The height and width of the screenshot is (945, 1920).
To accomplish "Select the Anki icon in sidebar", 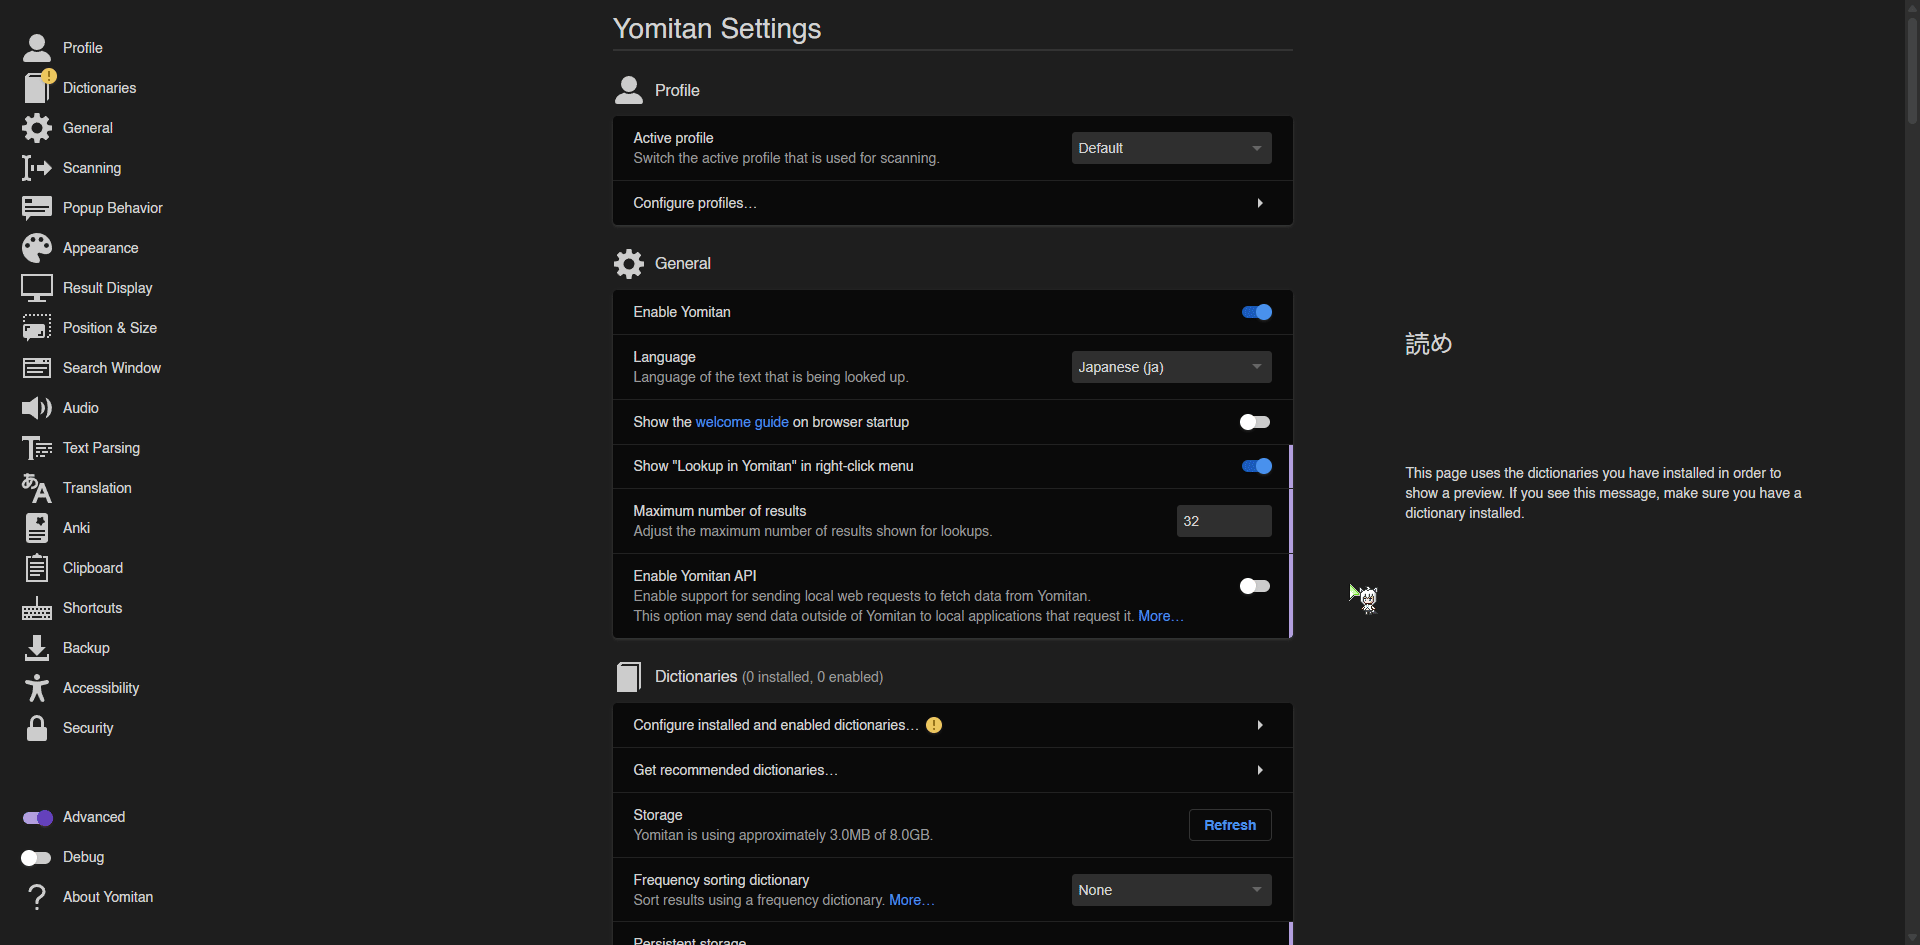I will (x=37, y=528).
